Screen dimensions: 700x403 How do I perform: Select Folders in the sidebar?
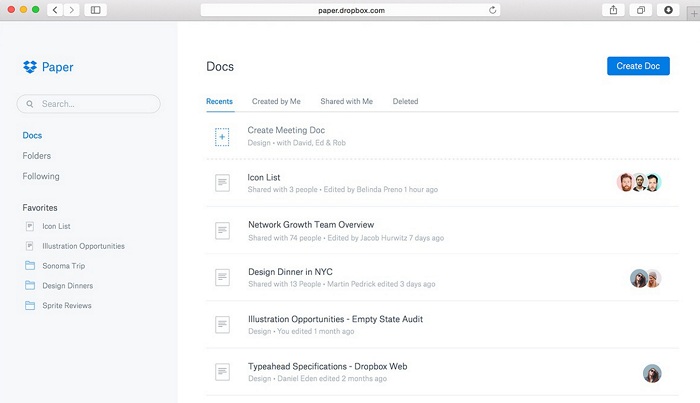point(37,156)
